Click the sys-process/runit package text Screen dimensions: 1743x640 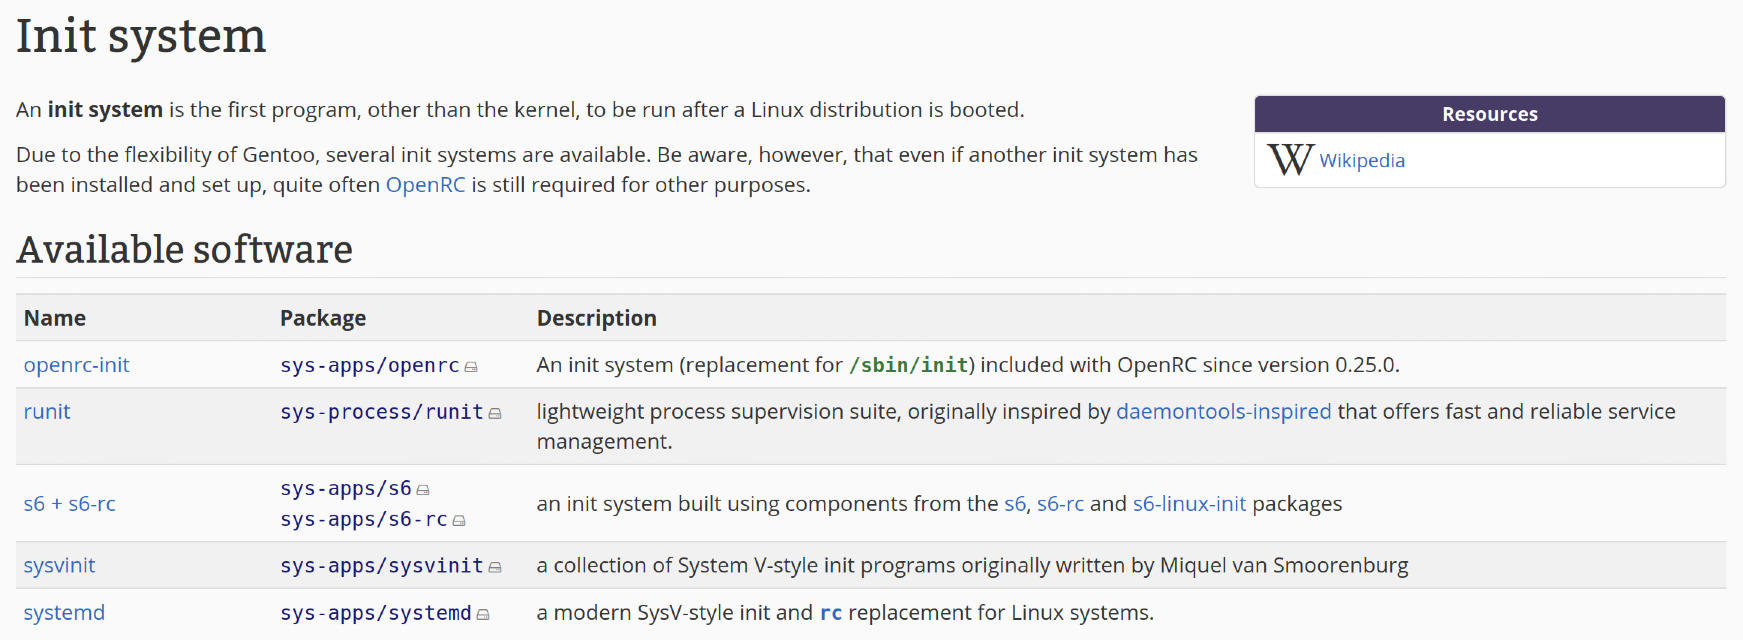point(382,412)
